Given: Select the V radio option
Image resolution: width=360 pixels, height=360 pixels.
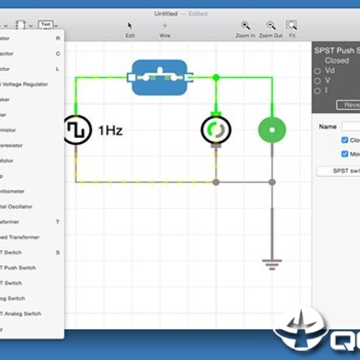Looking at the screenshot, I should coord(317,81).
